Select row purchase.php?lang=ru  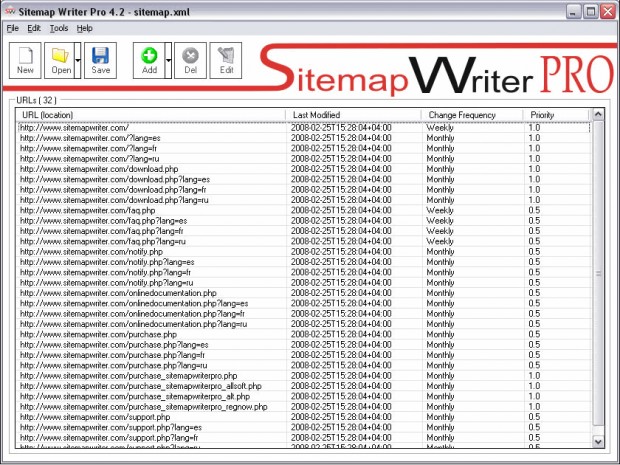tap(304, 365)
